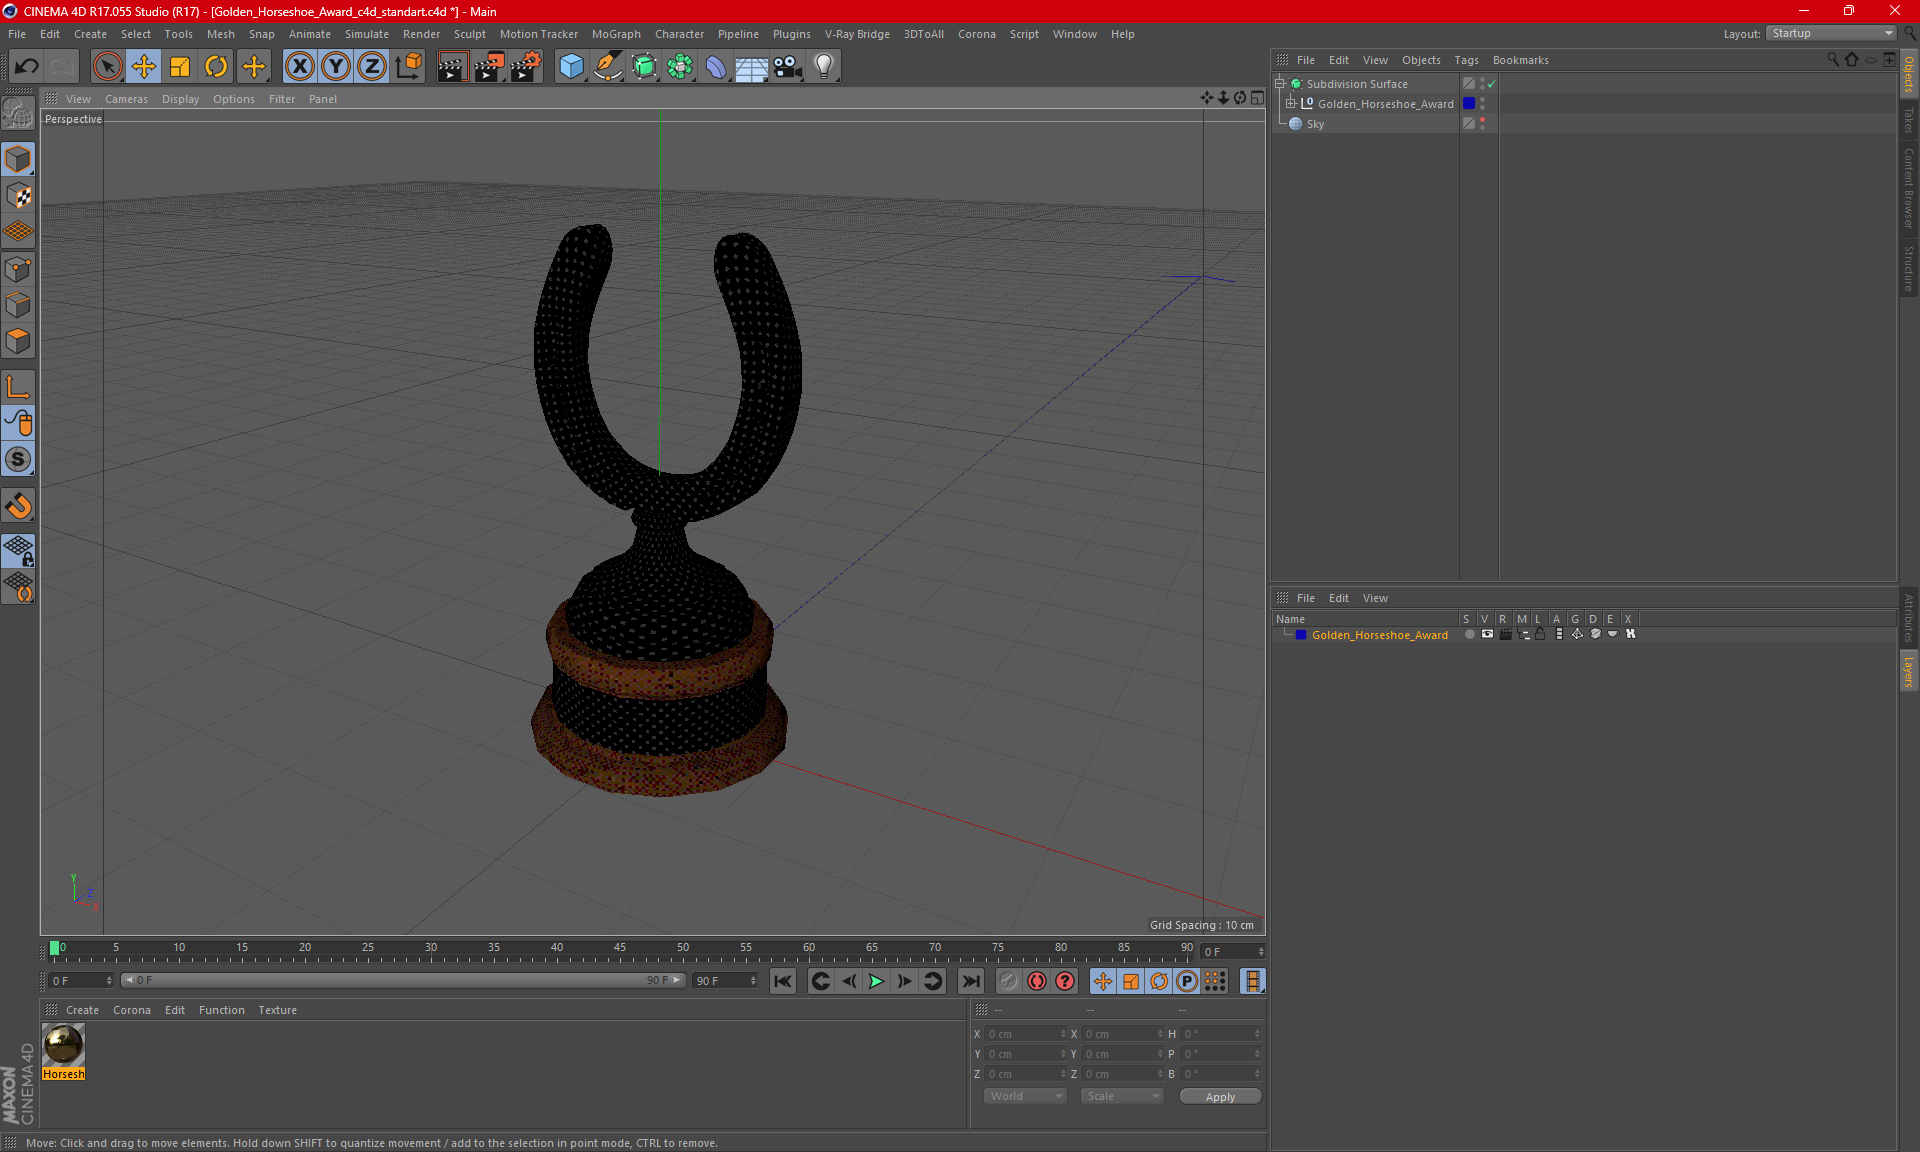Image resolution: width=1920 pixels, height=1152 pixels.
Task: Open the Render menu
Action: point(421,34)
